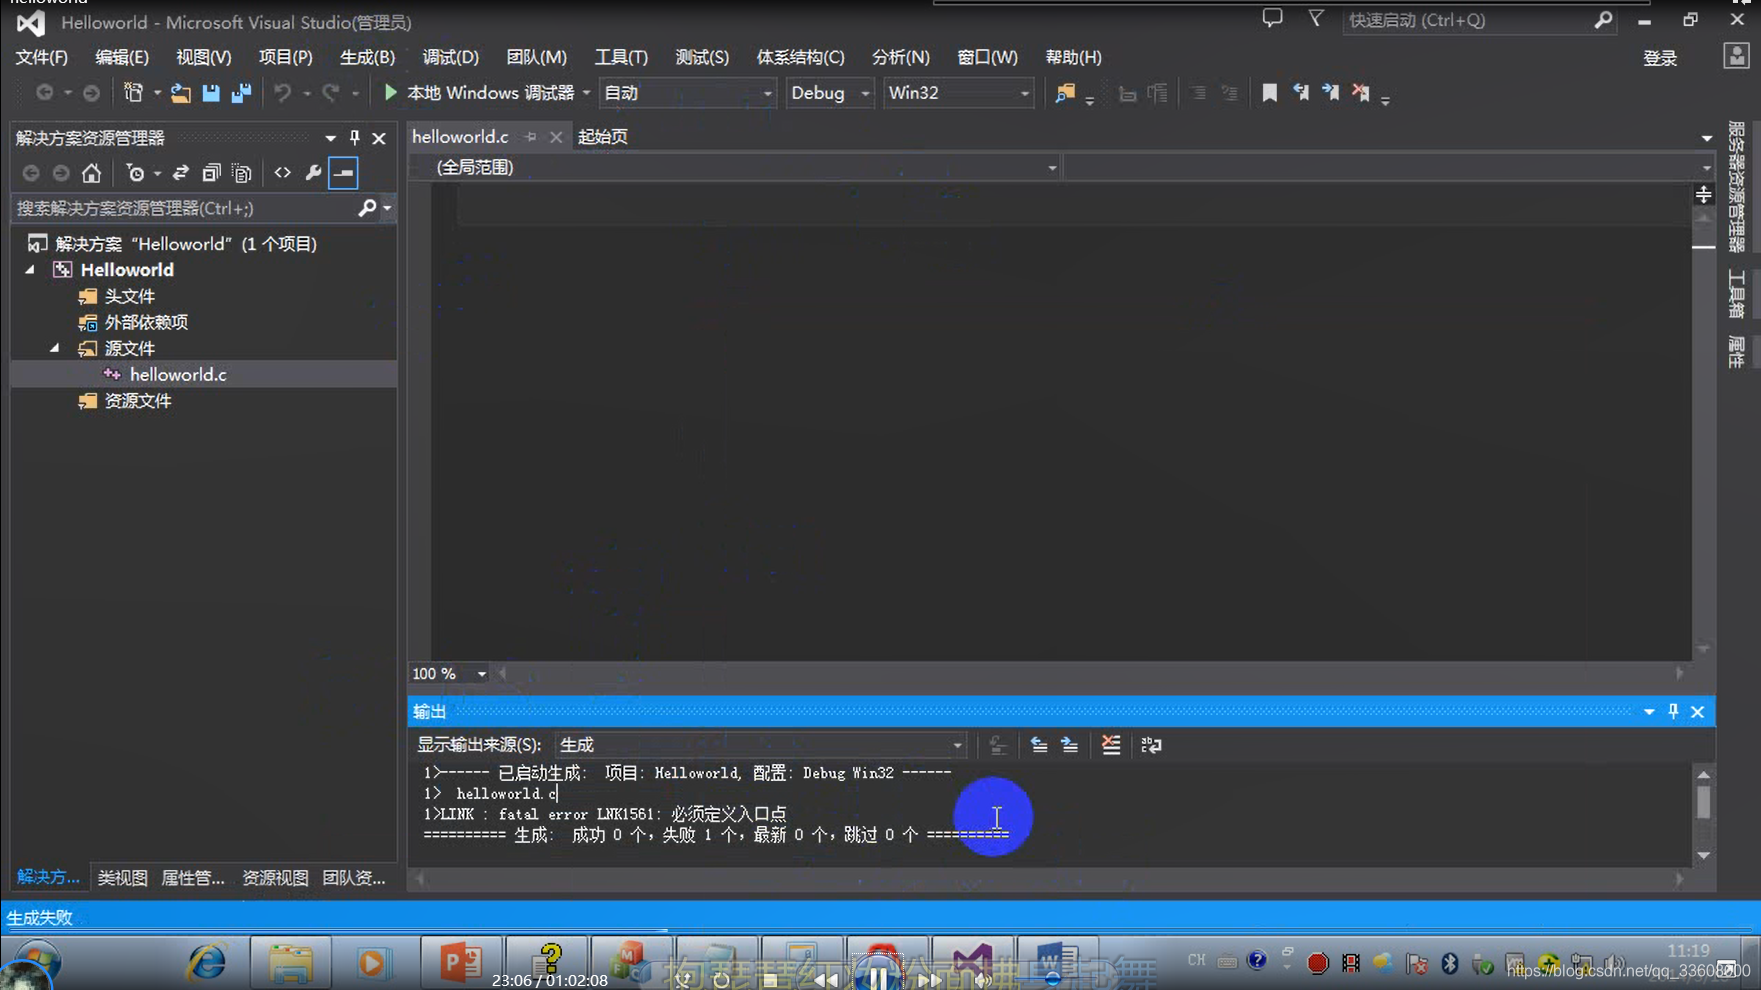Screen dimensions: 1761x990
Task: Toggle pin on Solution Explorer panel
Action: point(354,138)
